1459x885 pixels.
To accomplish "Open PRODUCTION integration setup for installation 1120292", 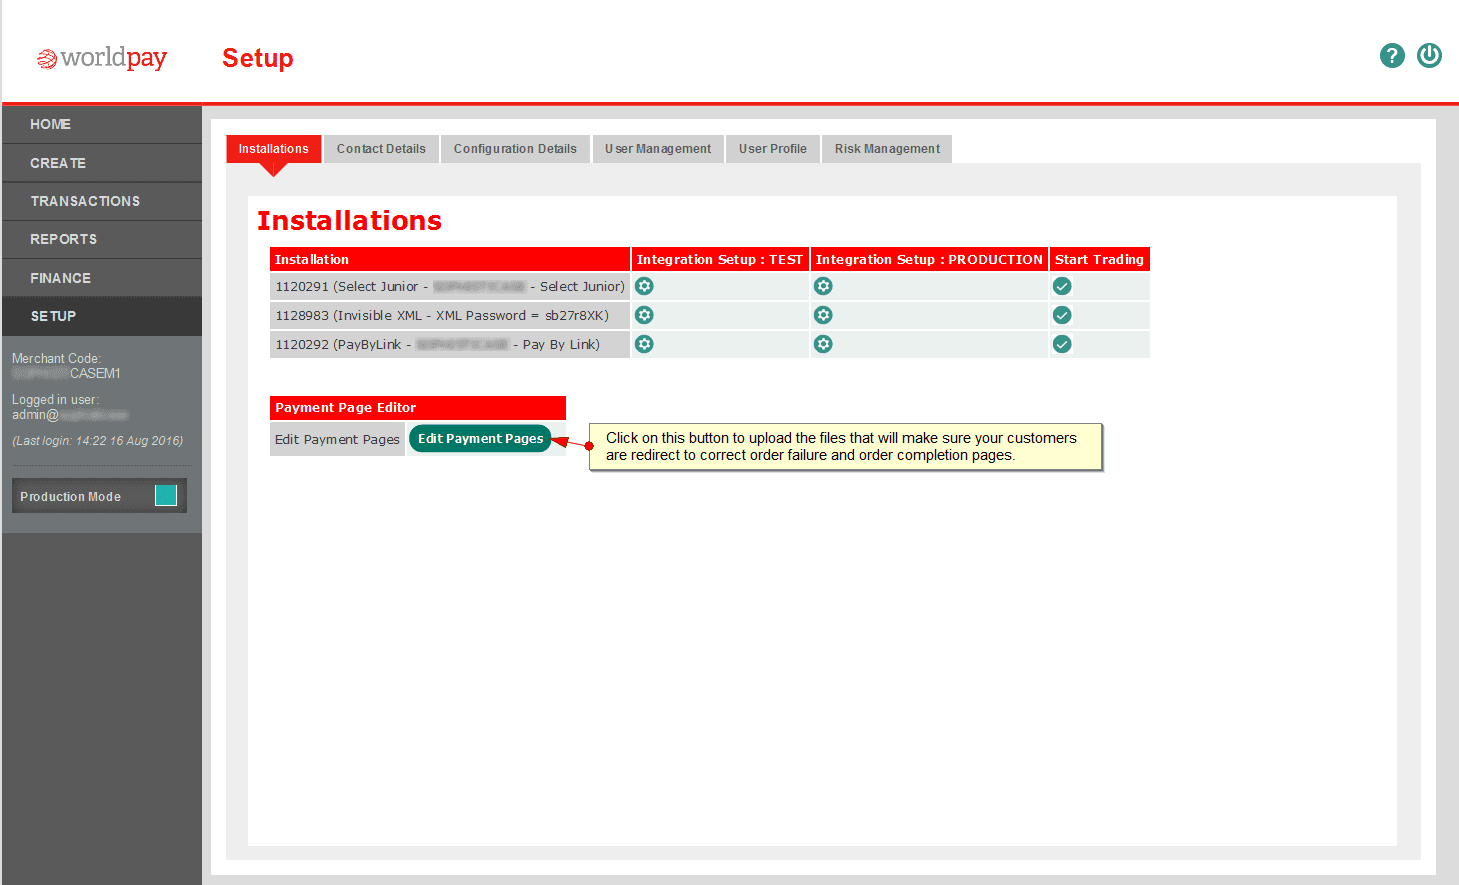I will click(x=823, y=344).
